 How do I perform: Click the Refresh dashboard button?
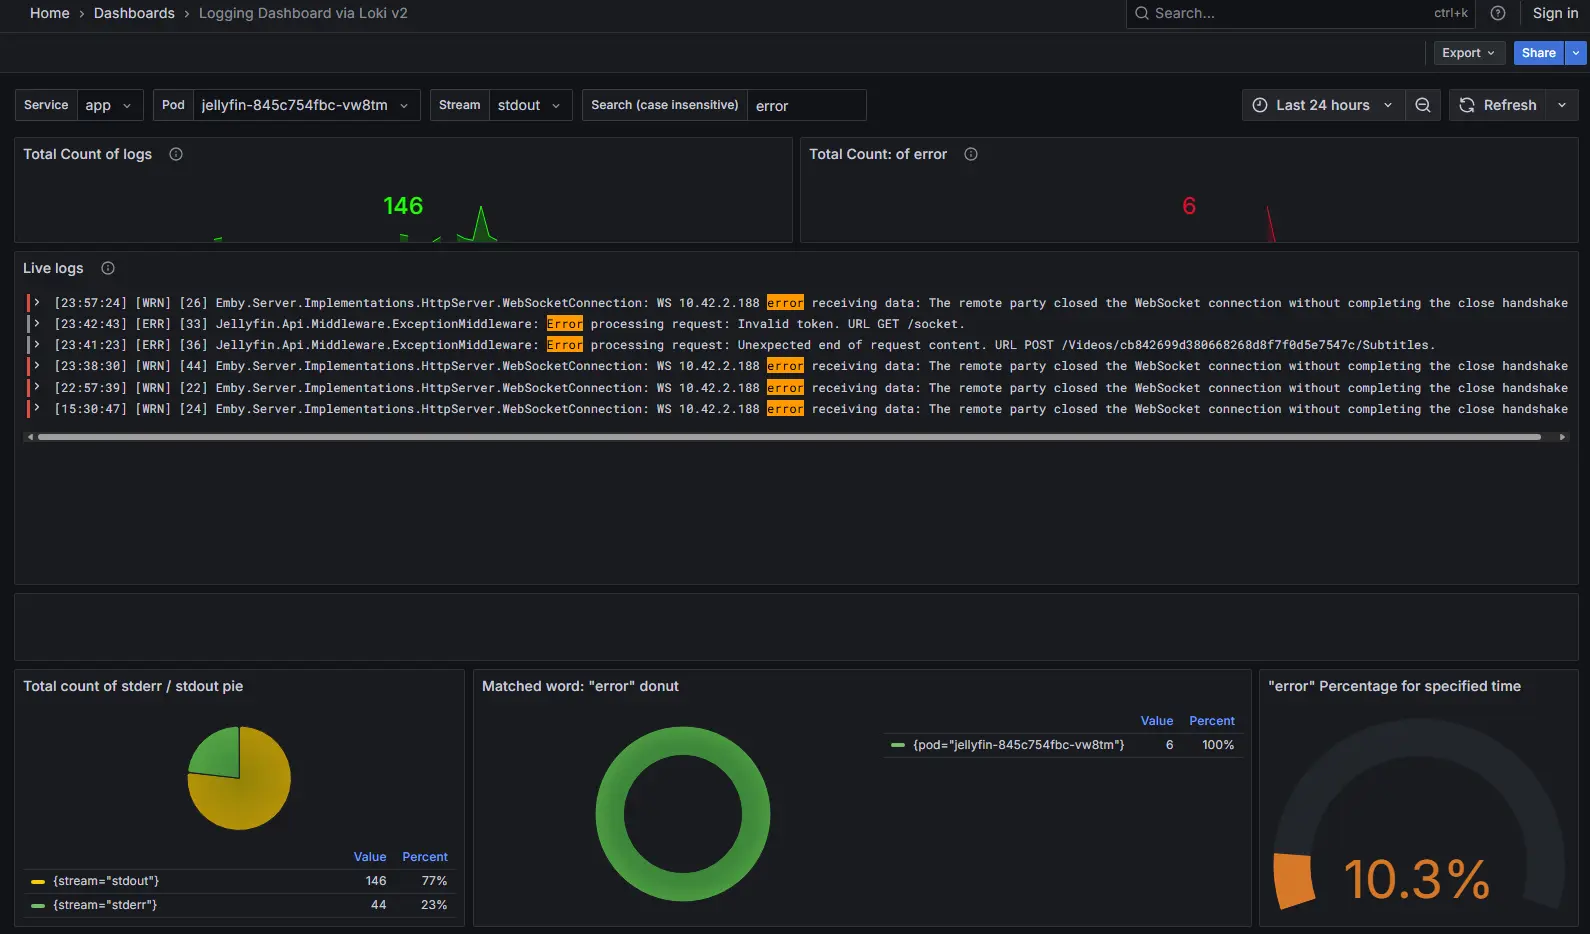point(1498,105)
